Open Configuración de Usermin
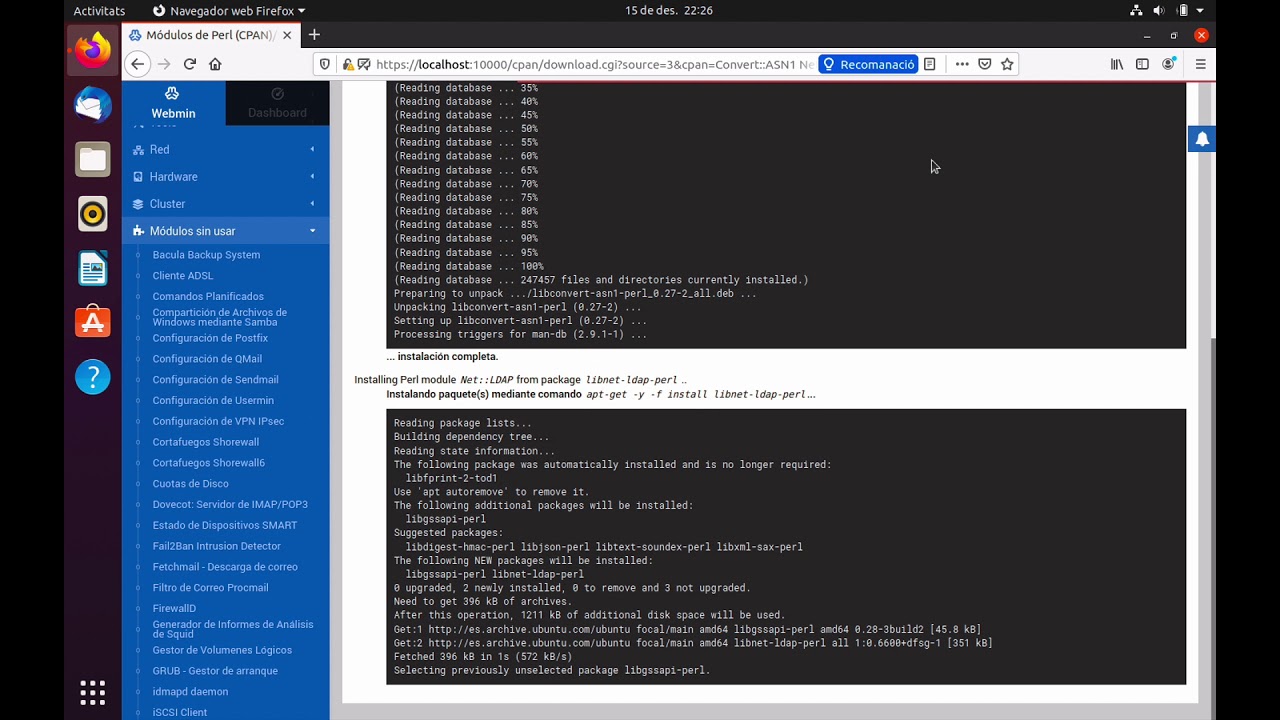 [213, 401]
